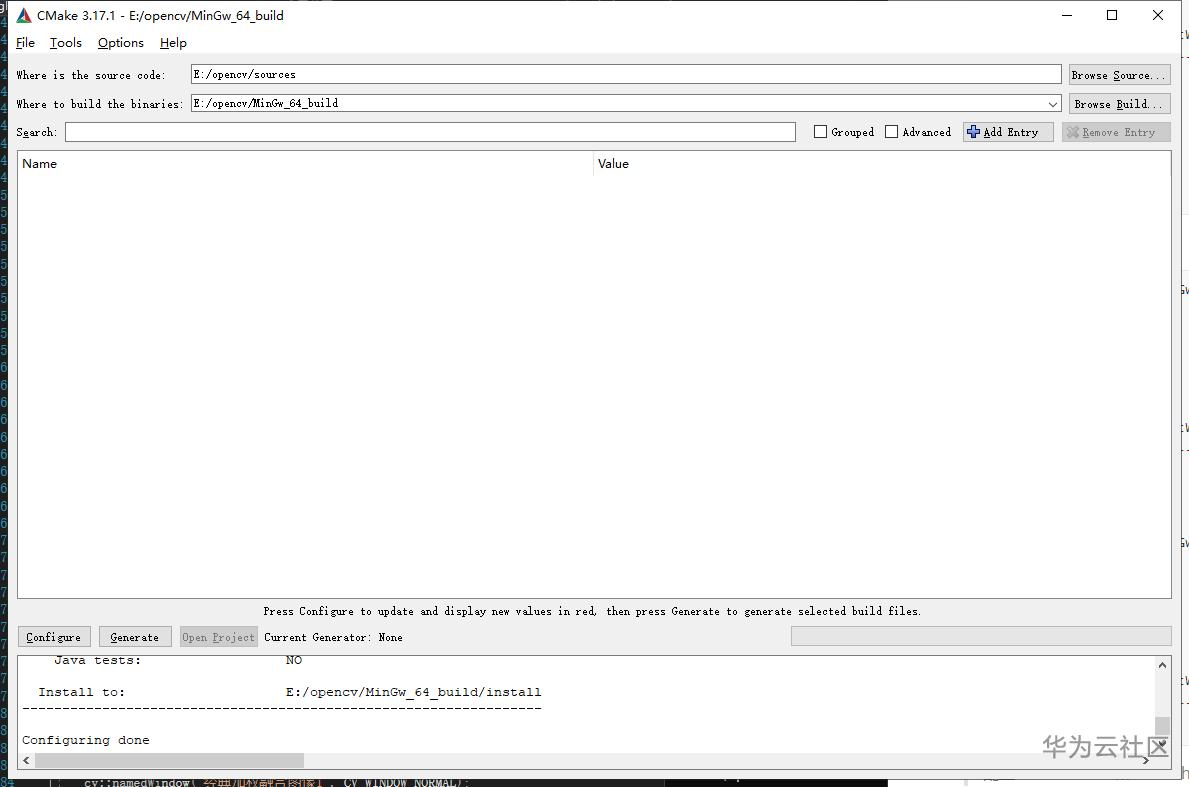Open the Options menu

tap(121, 43)
